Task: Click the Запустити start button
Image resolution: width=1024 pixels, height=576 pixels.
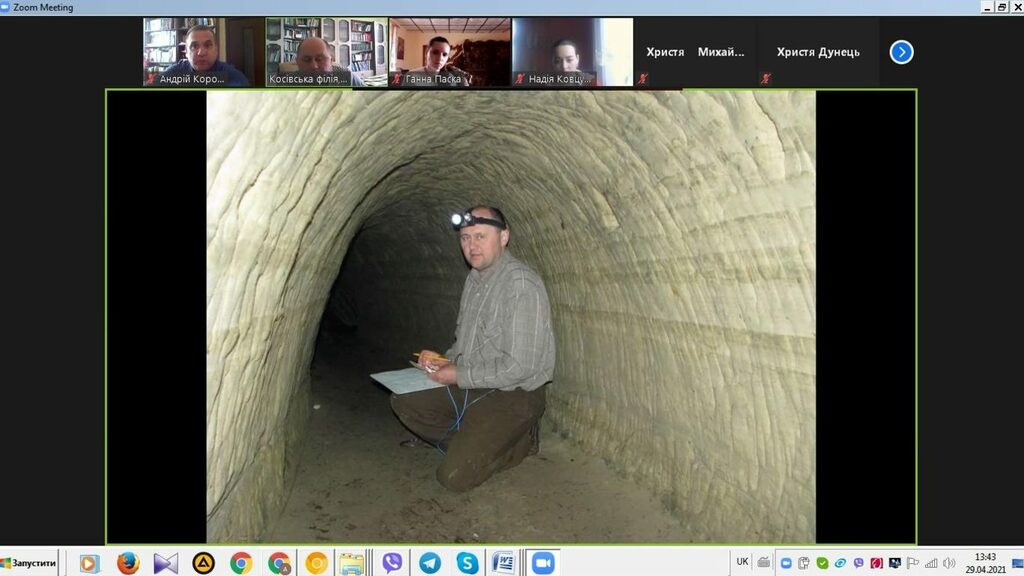Action: pyautogui.click(x=29, y=563)
